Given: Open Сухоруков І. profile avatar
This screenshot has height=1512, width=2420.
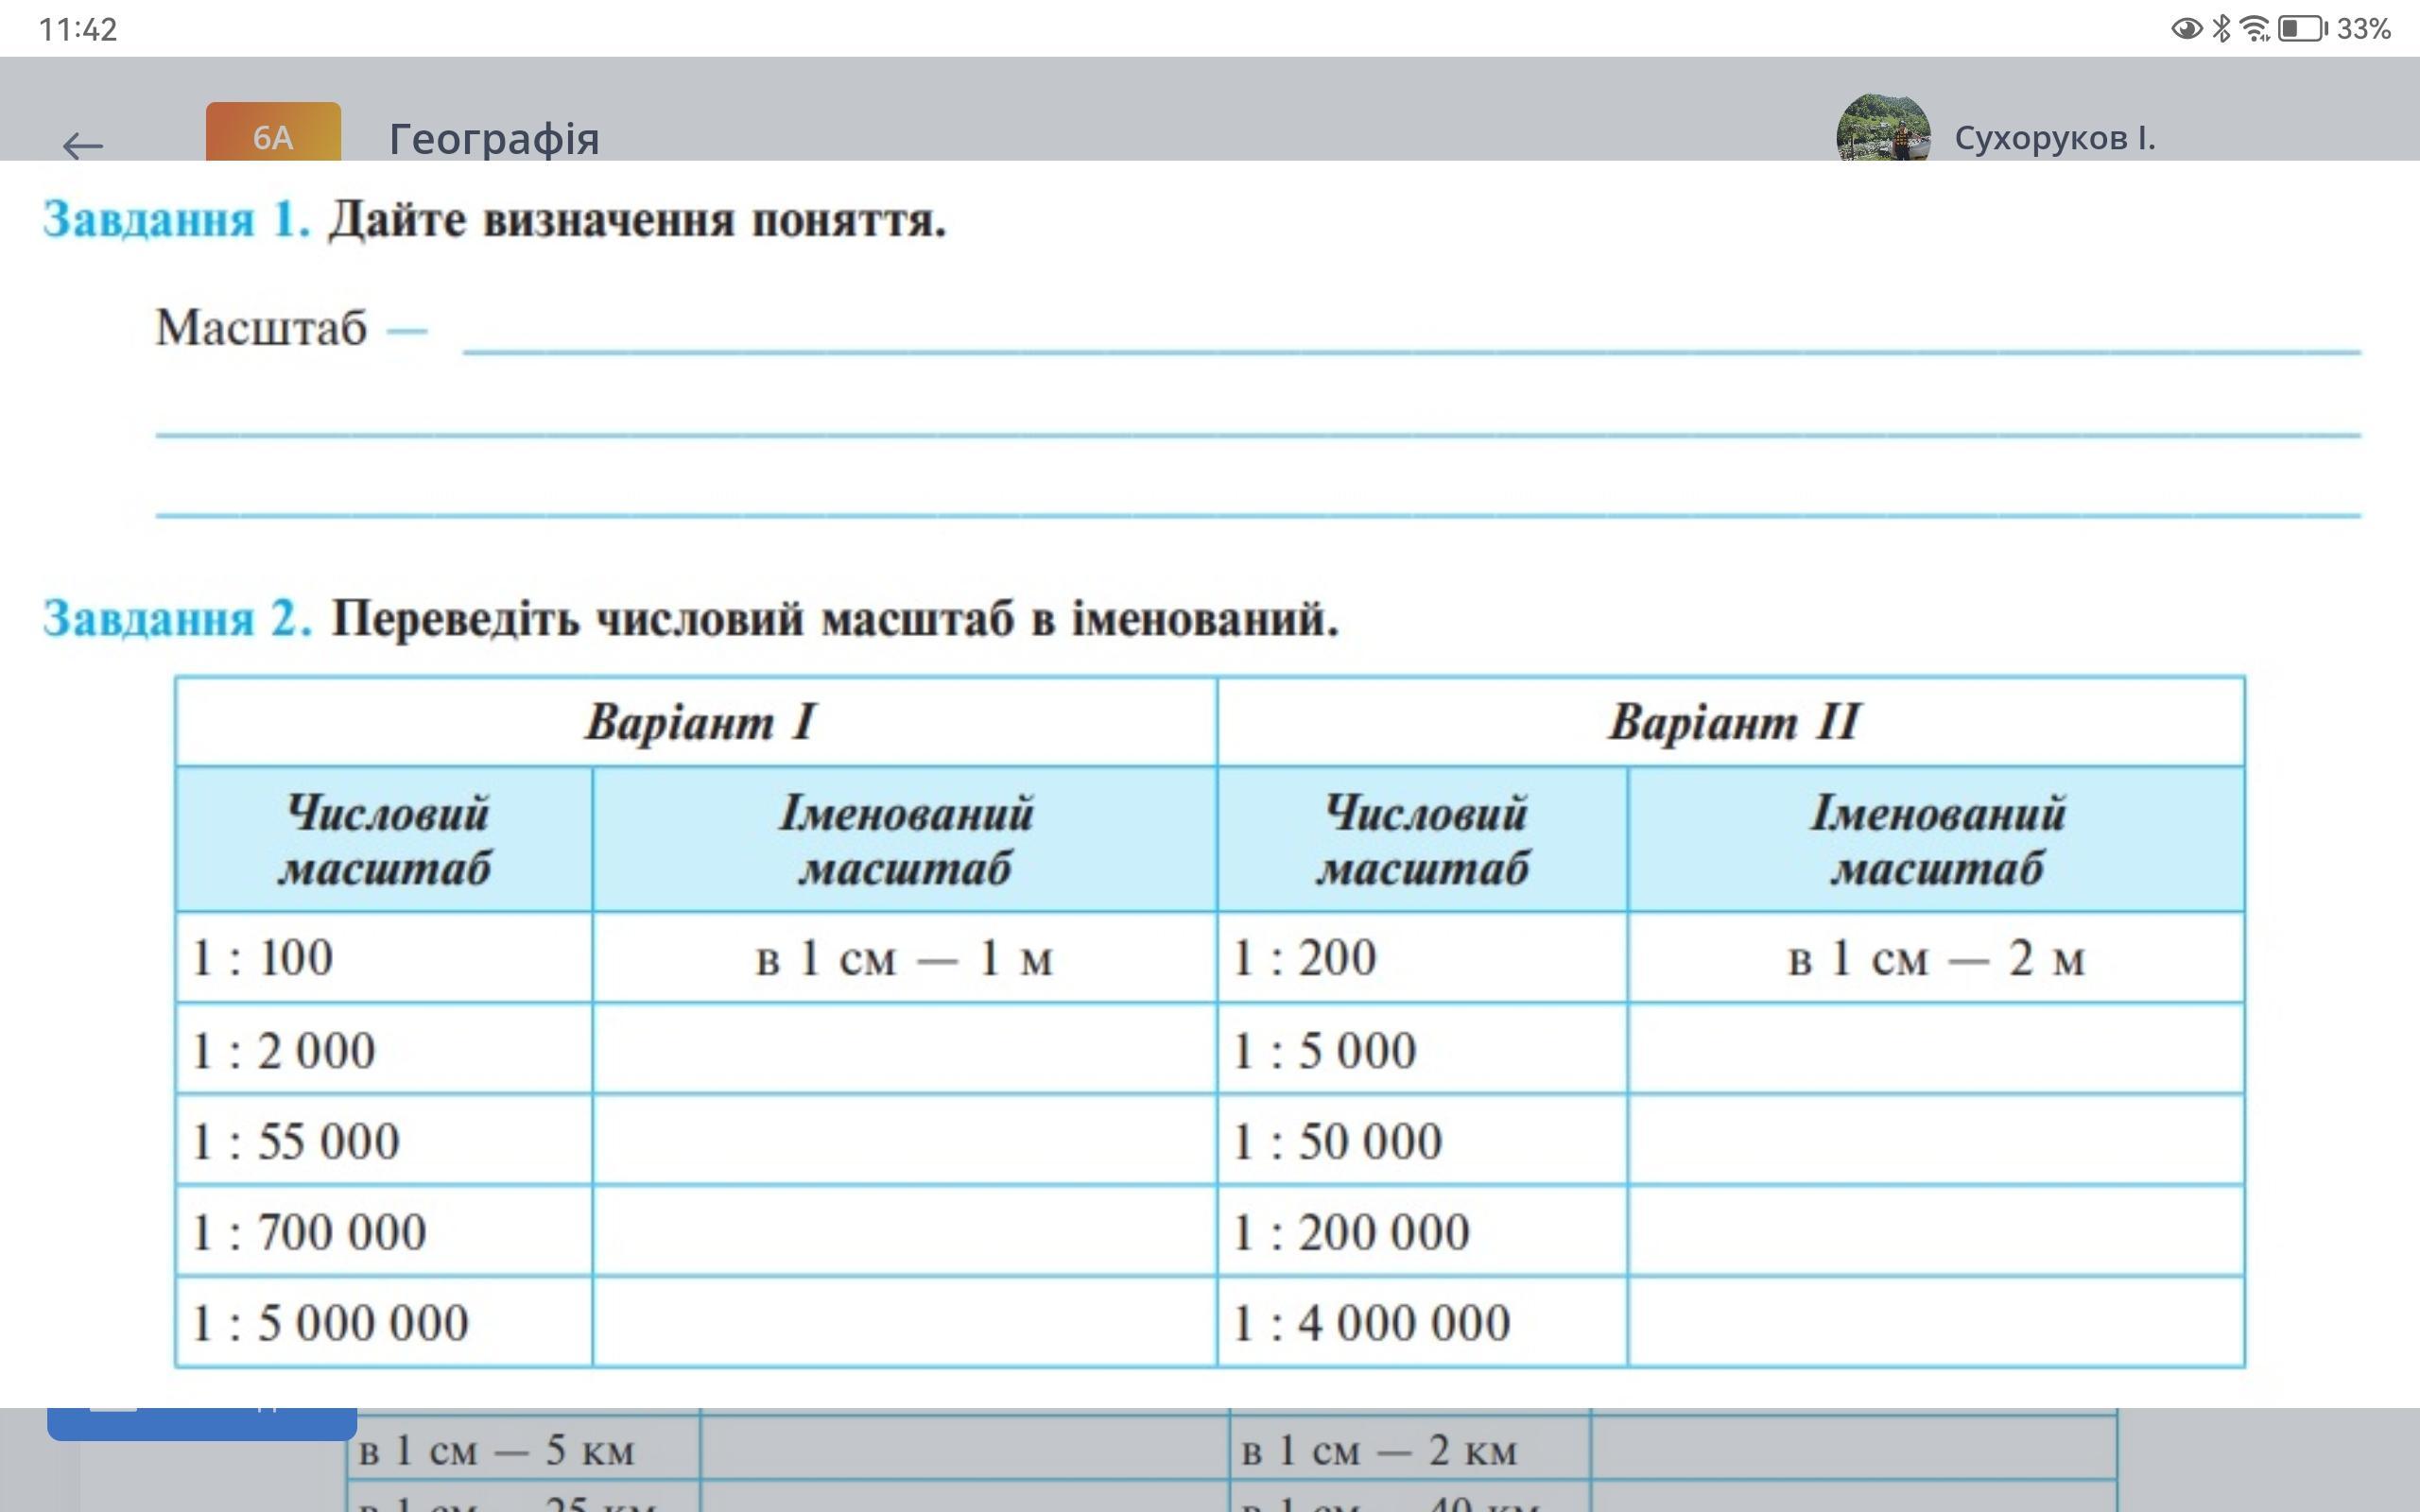Looking at the screenshot, I should coord(1883,128).
